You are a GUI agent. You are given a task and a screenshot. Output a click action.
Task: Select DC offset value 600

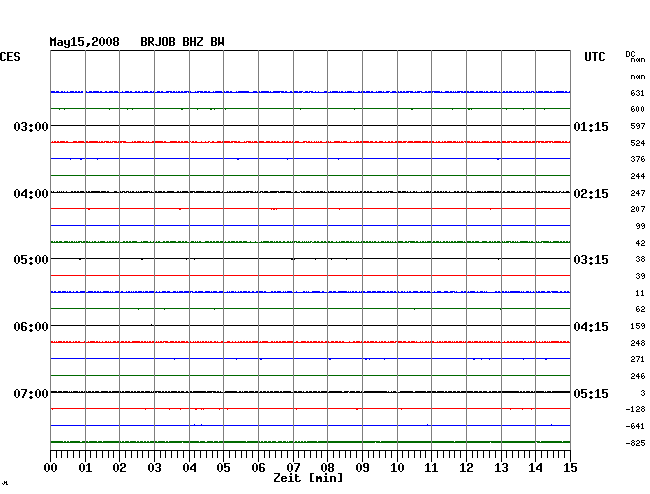[x=638, y=109]
